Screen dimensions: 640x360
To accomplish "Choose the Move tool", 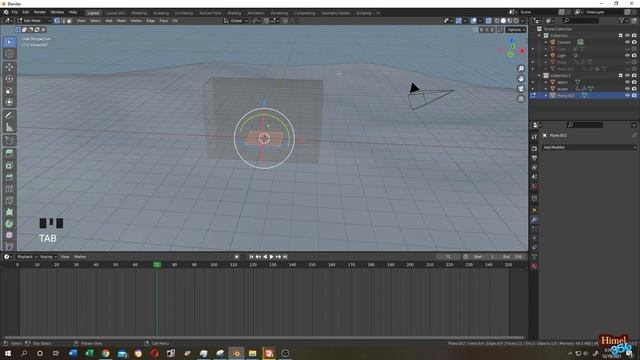I will tap(9, 67).
